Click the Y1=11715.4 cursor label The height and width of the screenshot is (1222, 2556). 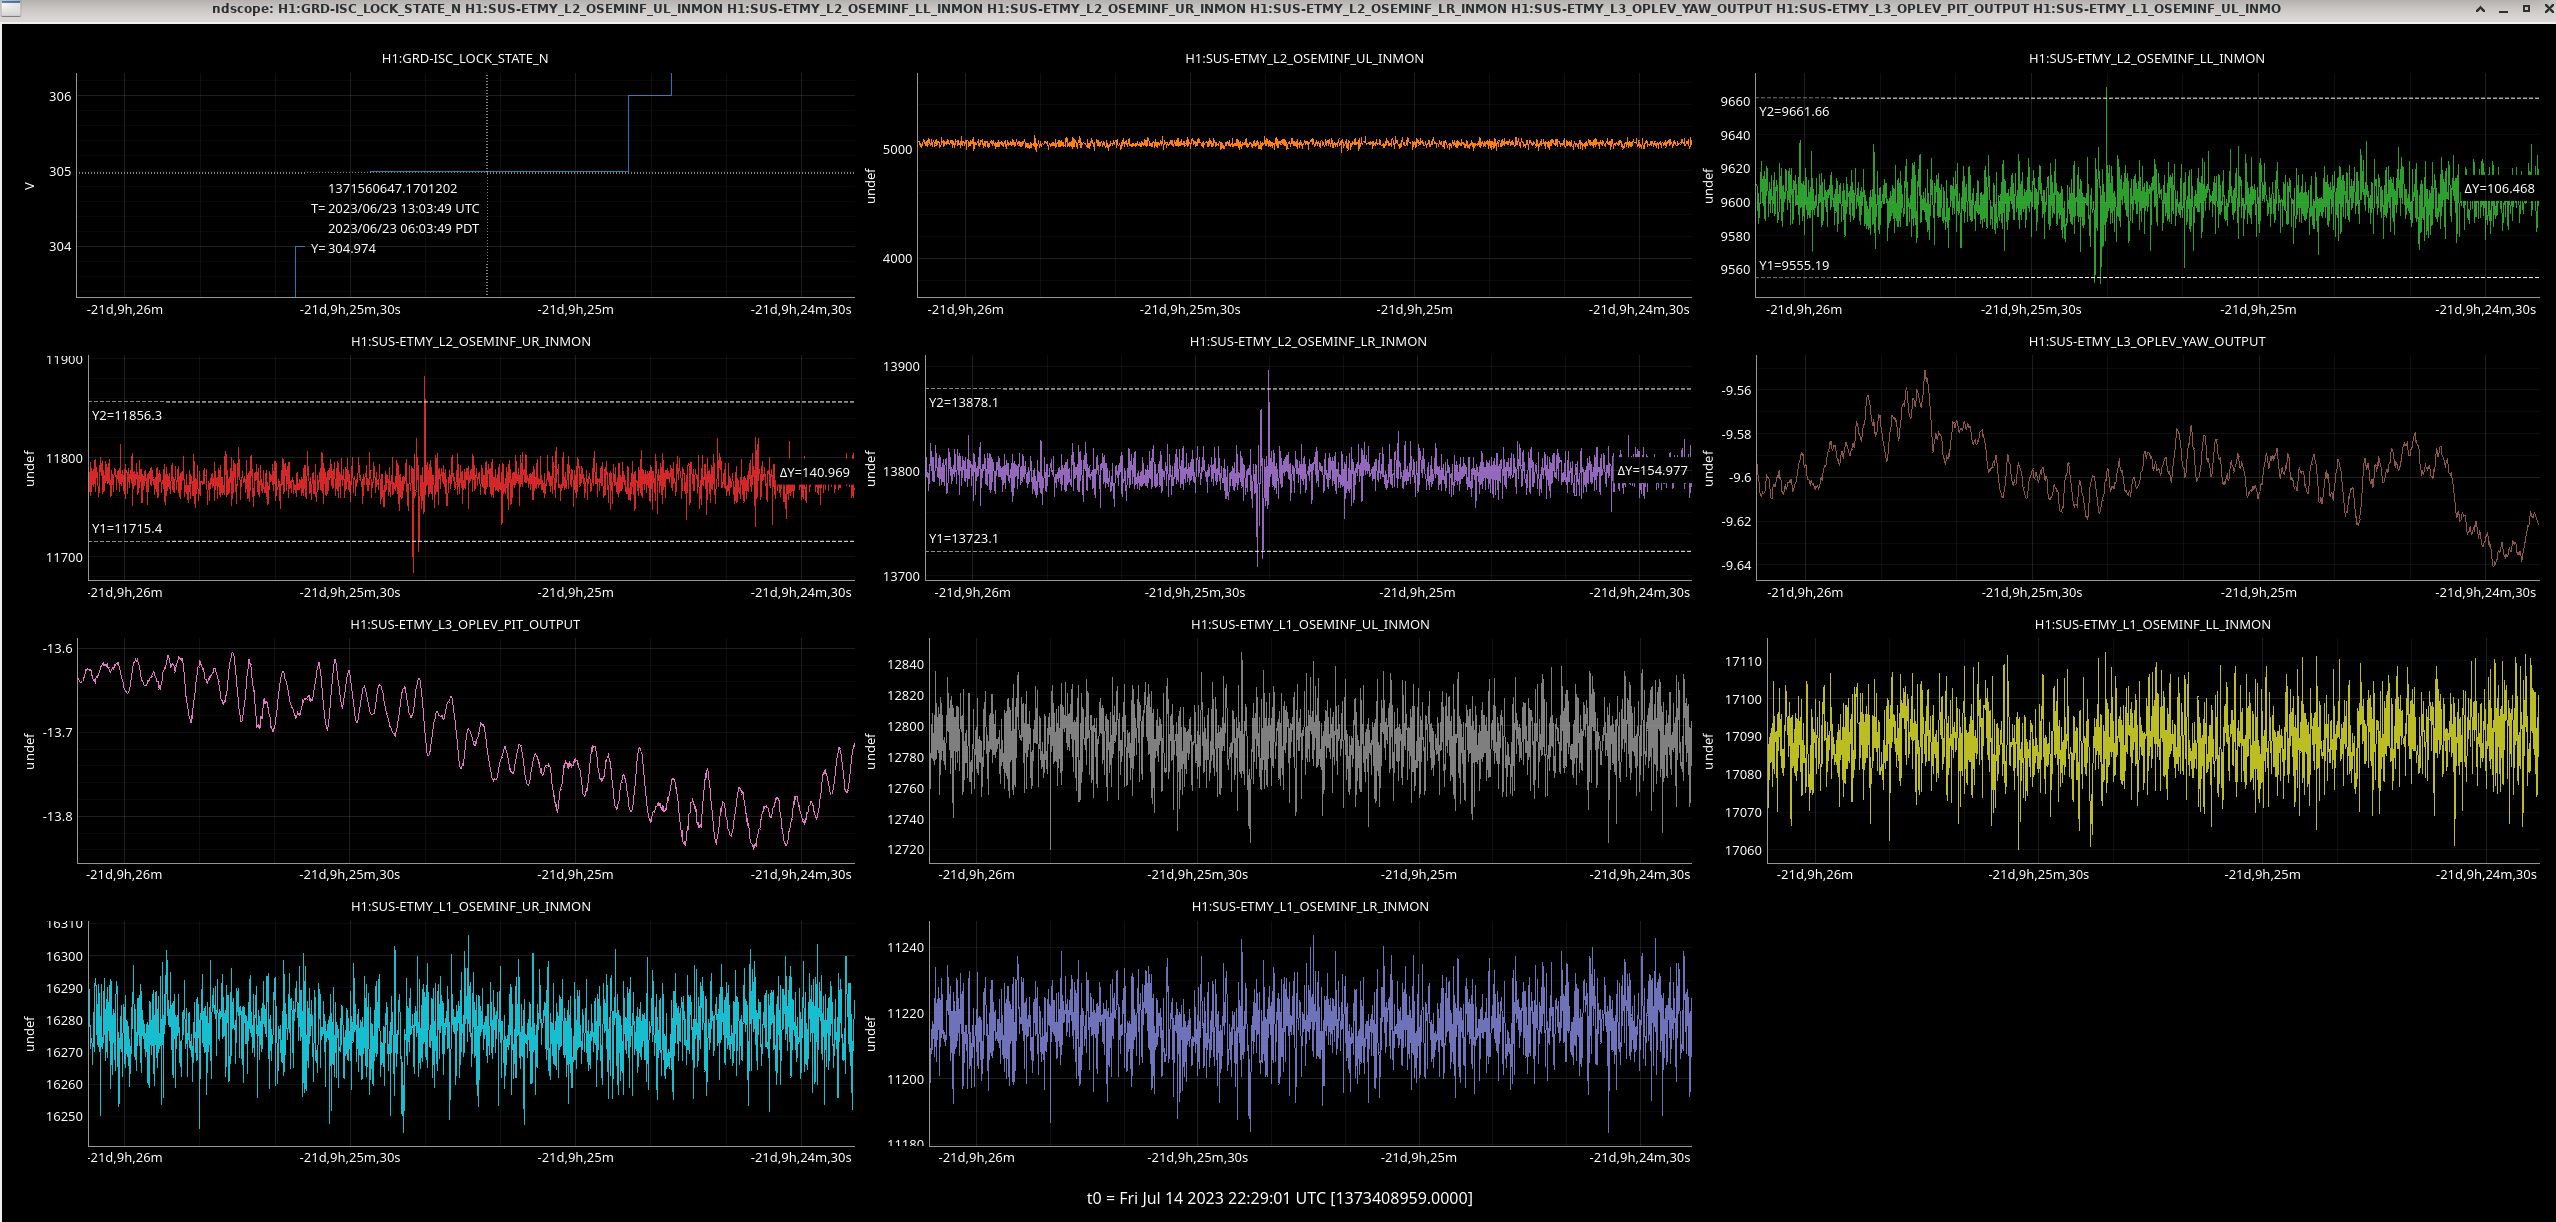[127, 529]
